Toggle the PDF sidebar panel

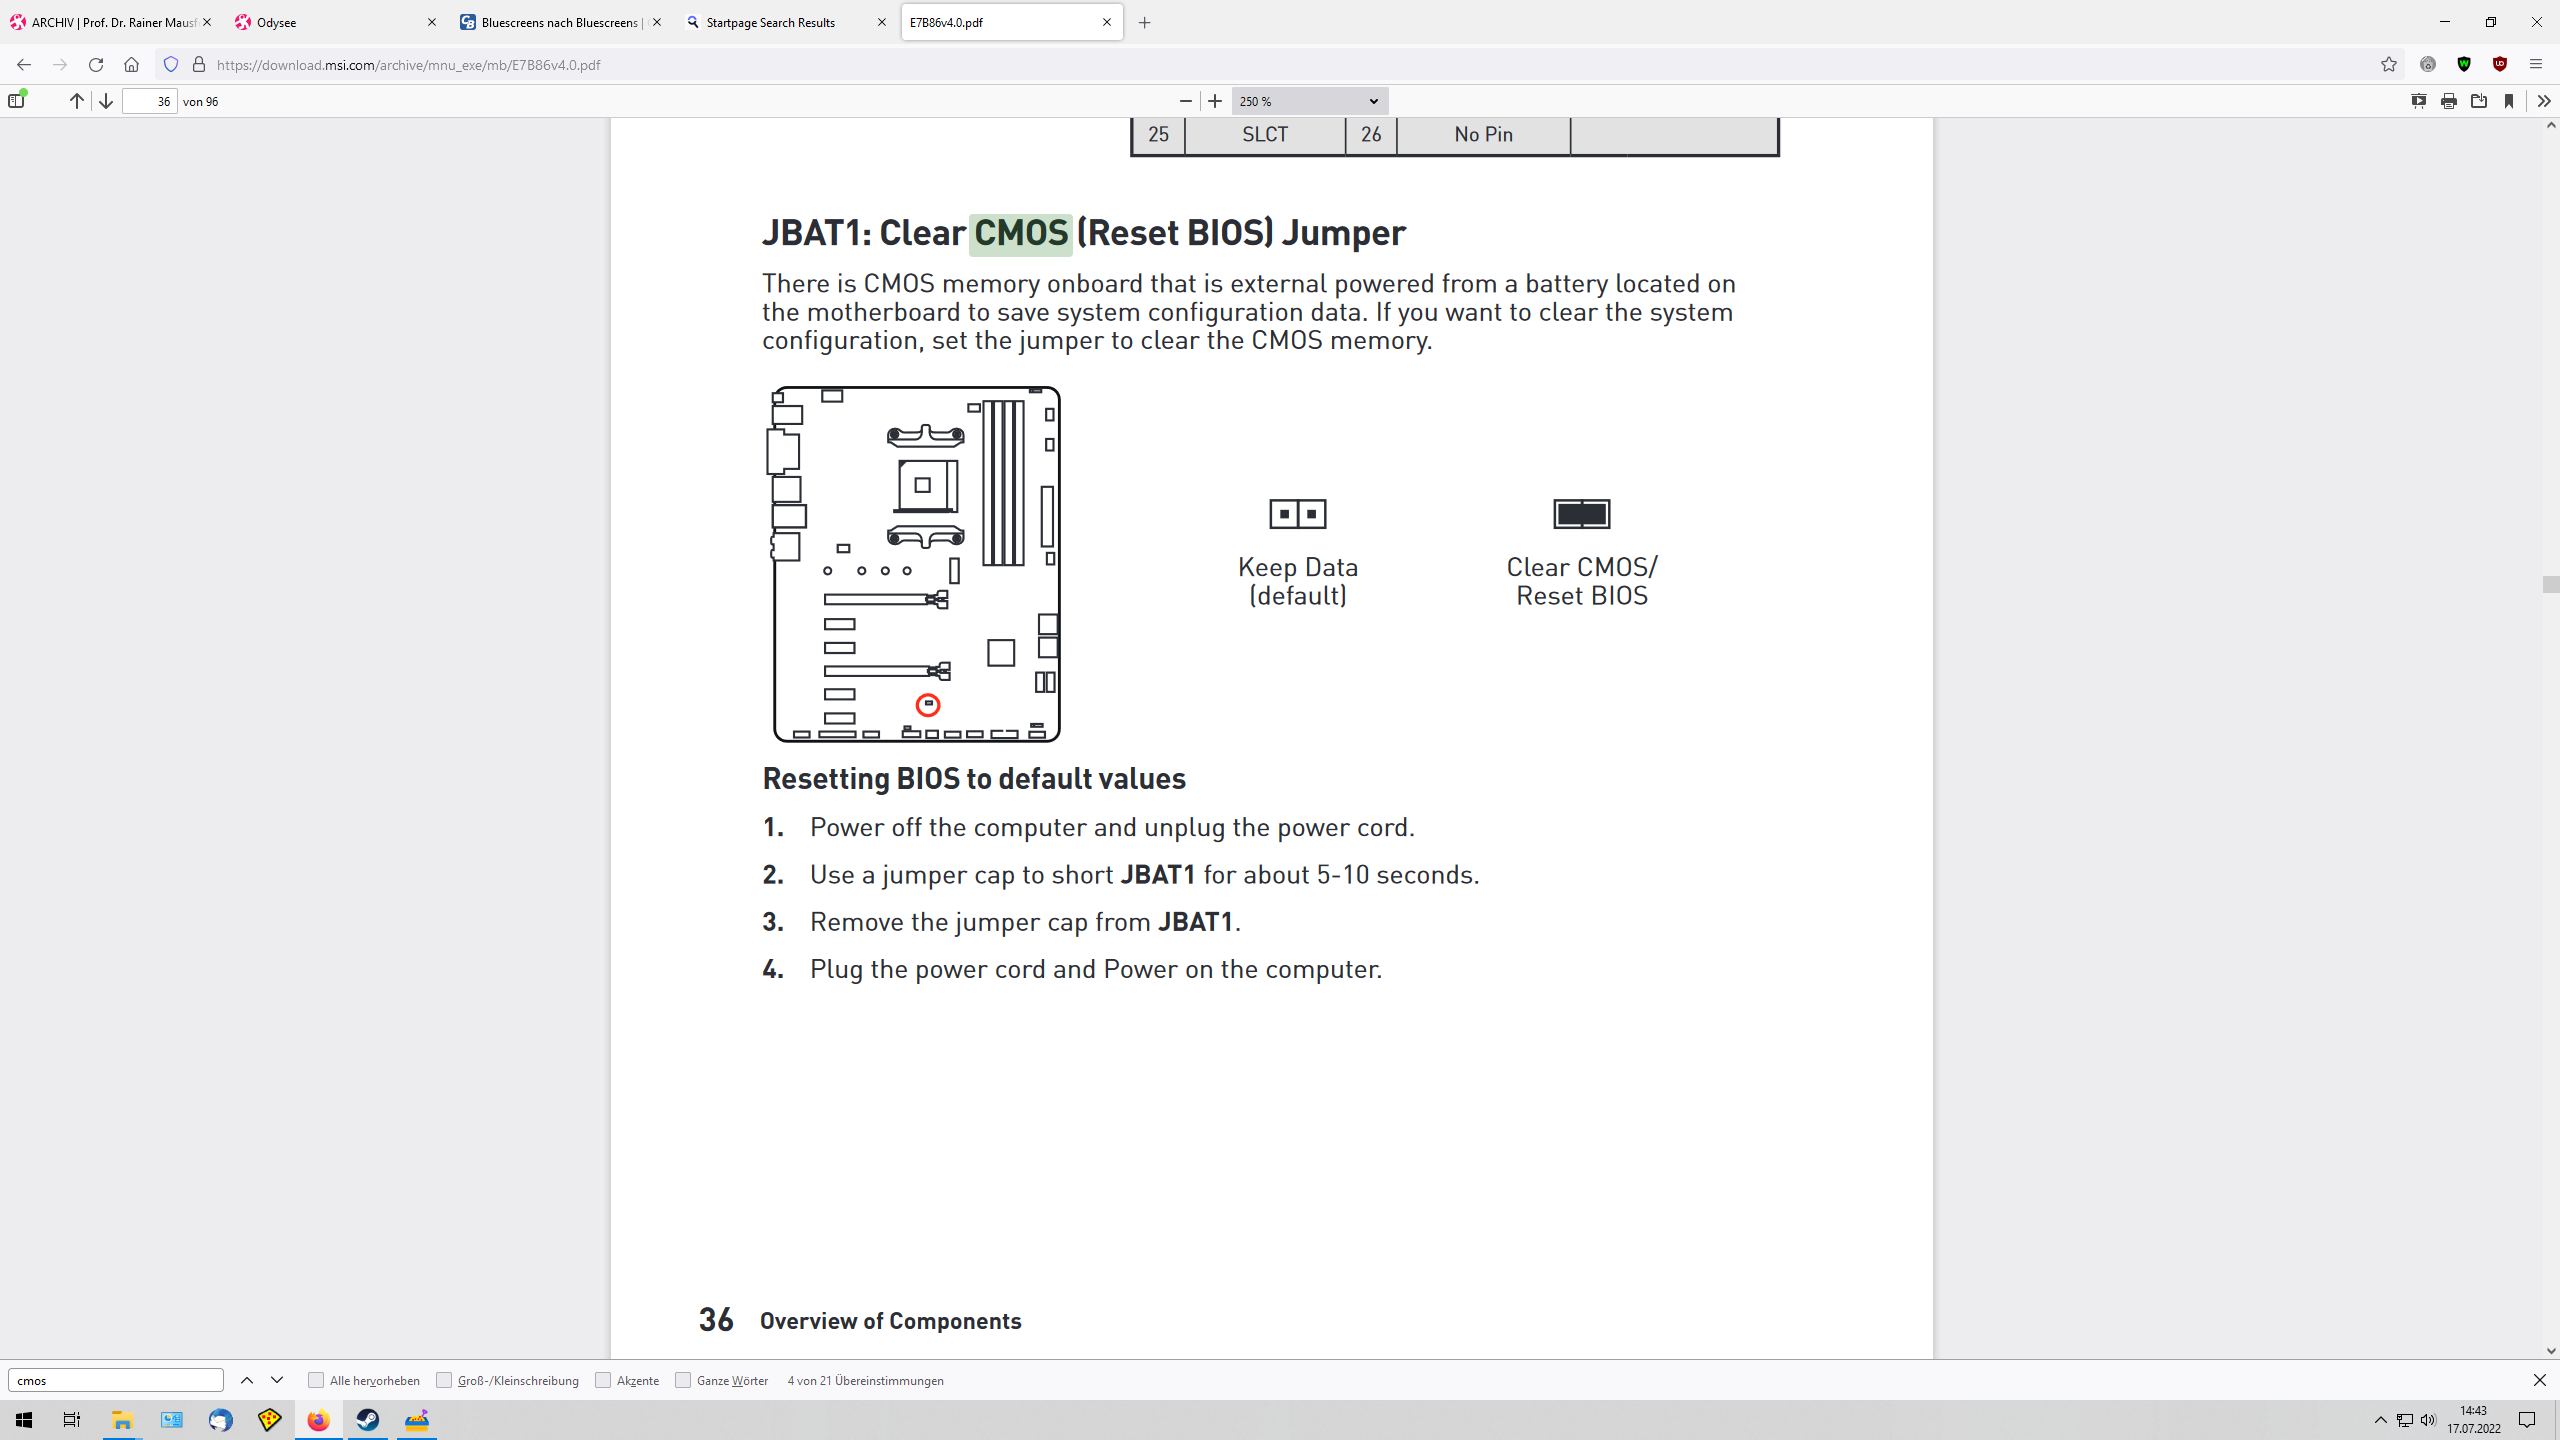tap(14, 100)
